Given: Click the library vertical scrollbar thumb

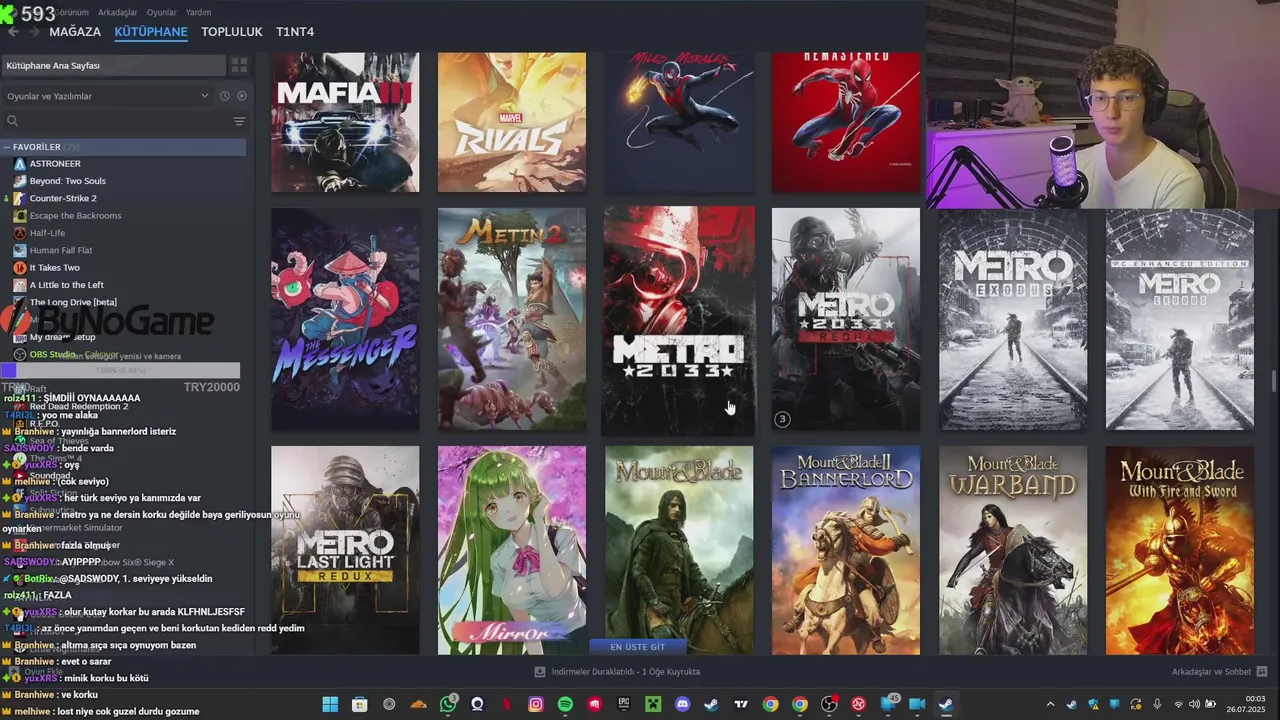Looking at the screenshot, I should pos(1274,382).
